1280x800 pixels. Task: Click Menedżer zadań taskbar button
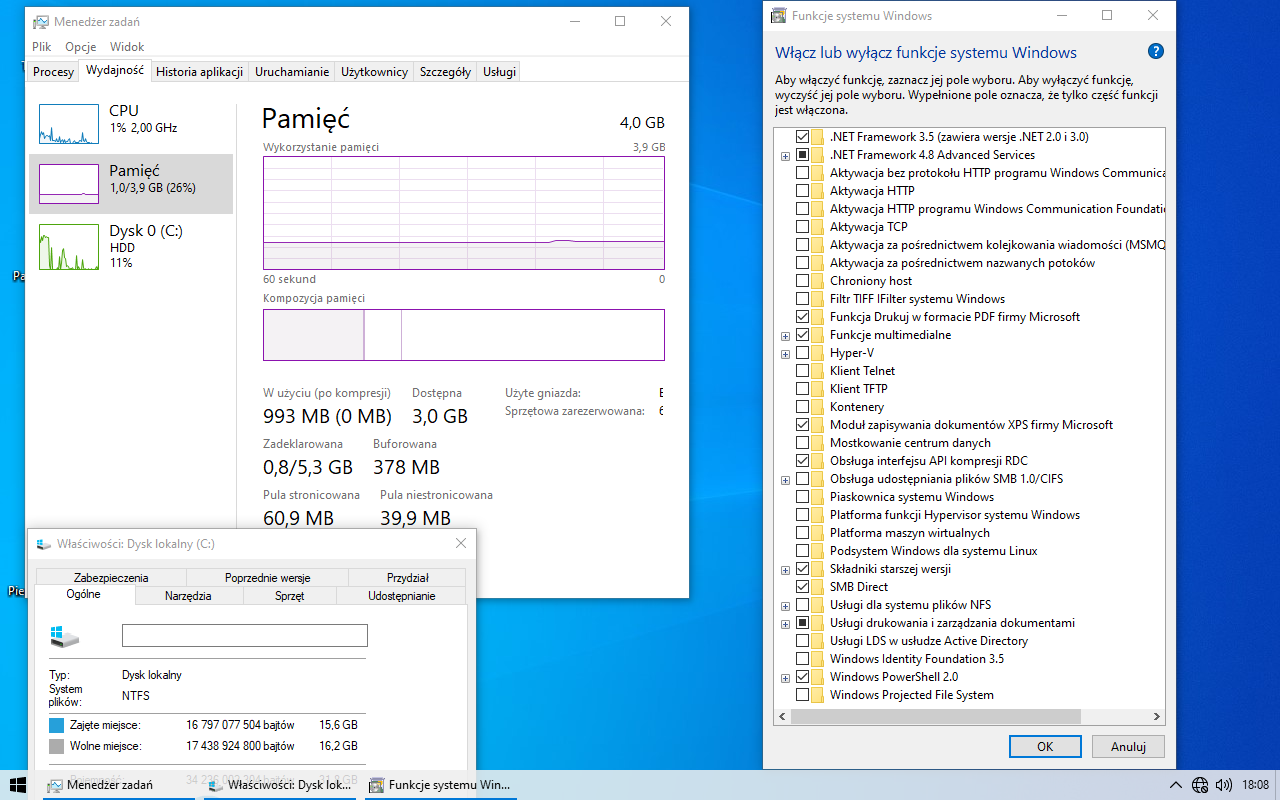[x=100, y=785]
